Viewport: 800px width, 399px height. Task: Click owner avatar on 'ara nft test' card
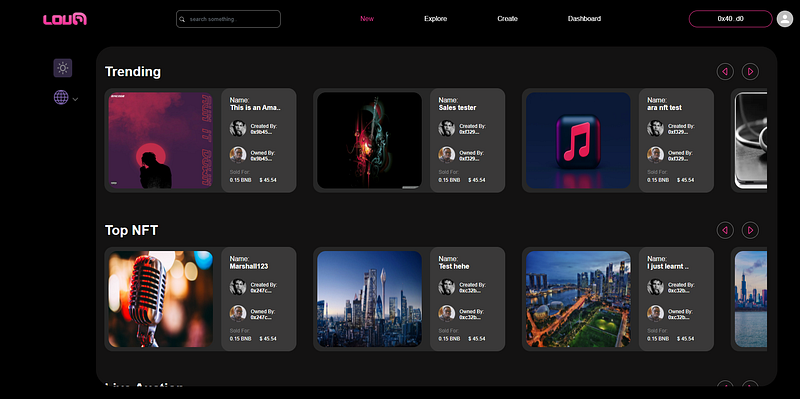point(656,155)
